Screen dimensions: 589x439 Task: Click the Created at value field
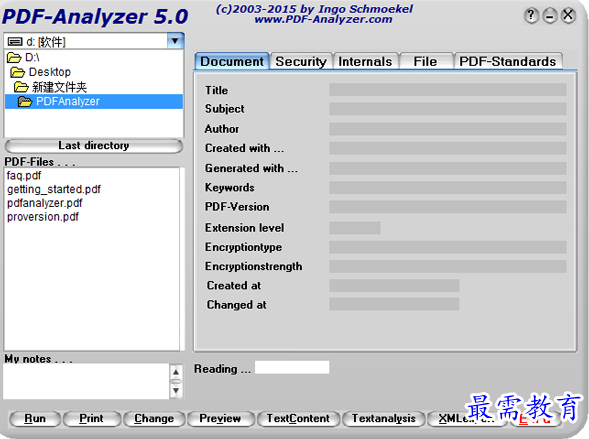click(x=394, y=286)
